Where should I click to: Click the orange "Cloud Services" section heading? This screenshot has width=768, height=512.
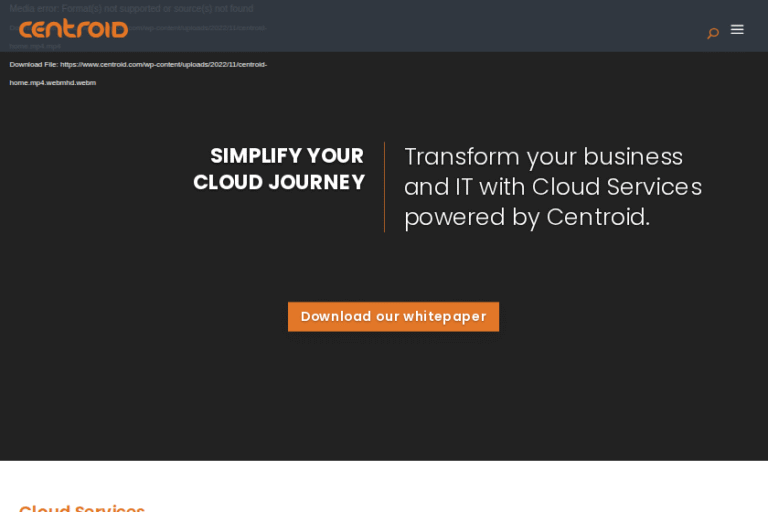(82, 508)
